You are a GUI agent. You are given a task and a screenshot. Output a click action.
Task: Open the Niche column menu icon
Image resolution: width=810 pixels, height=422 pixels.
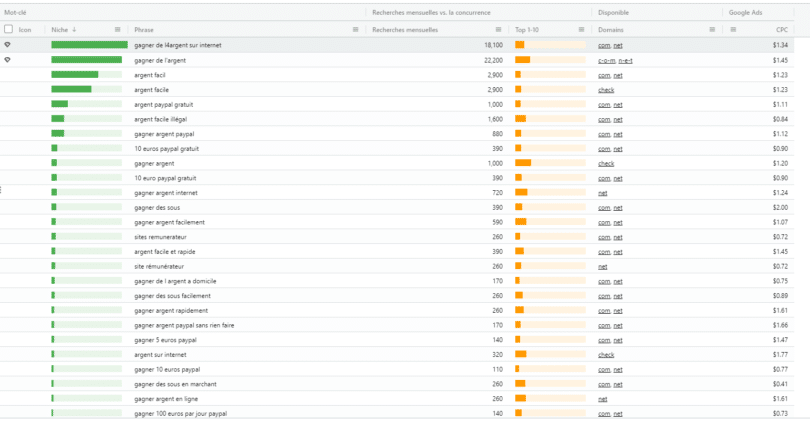[x=117, y=29]
